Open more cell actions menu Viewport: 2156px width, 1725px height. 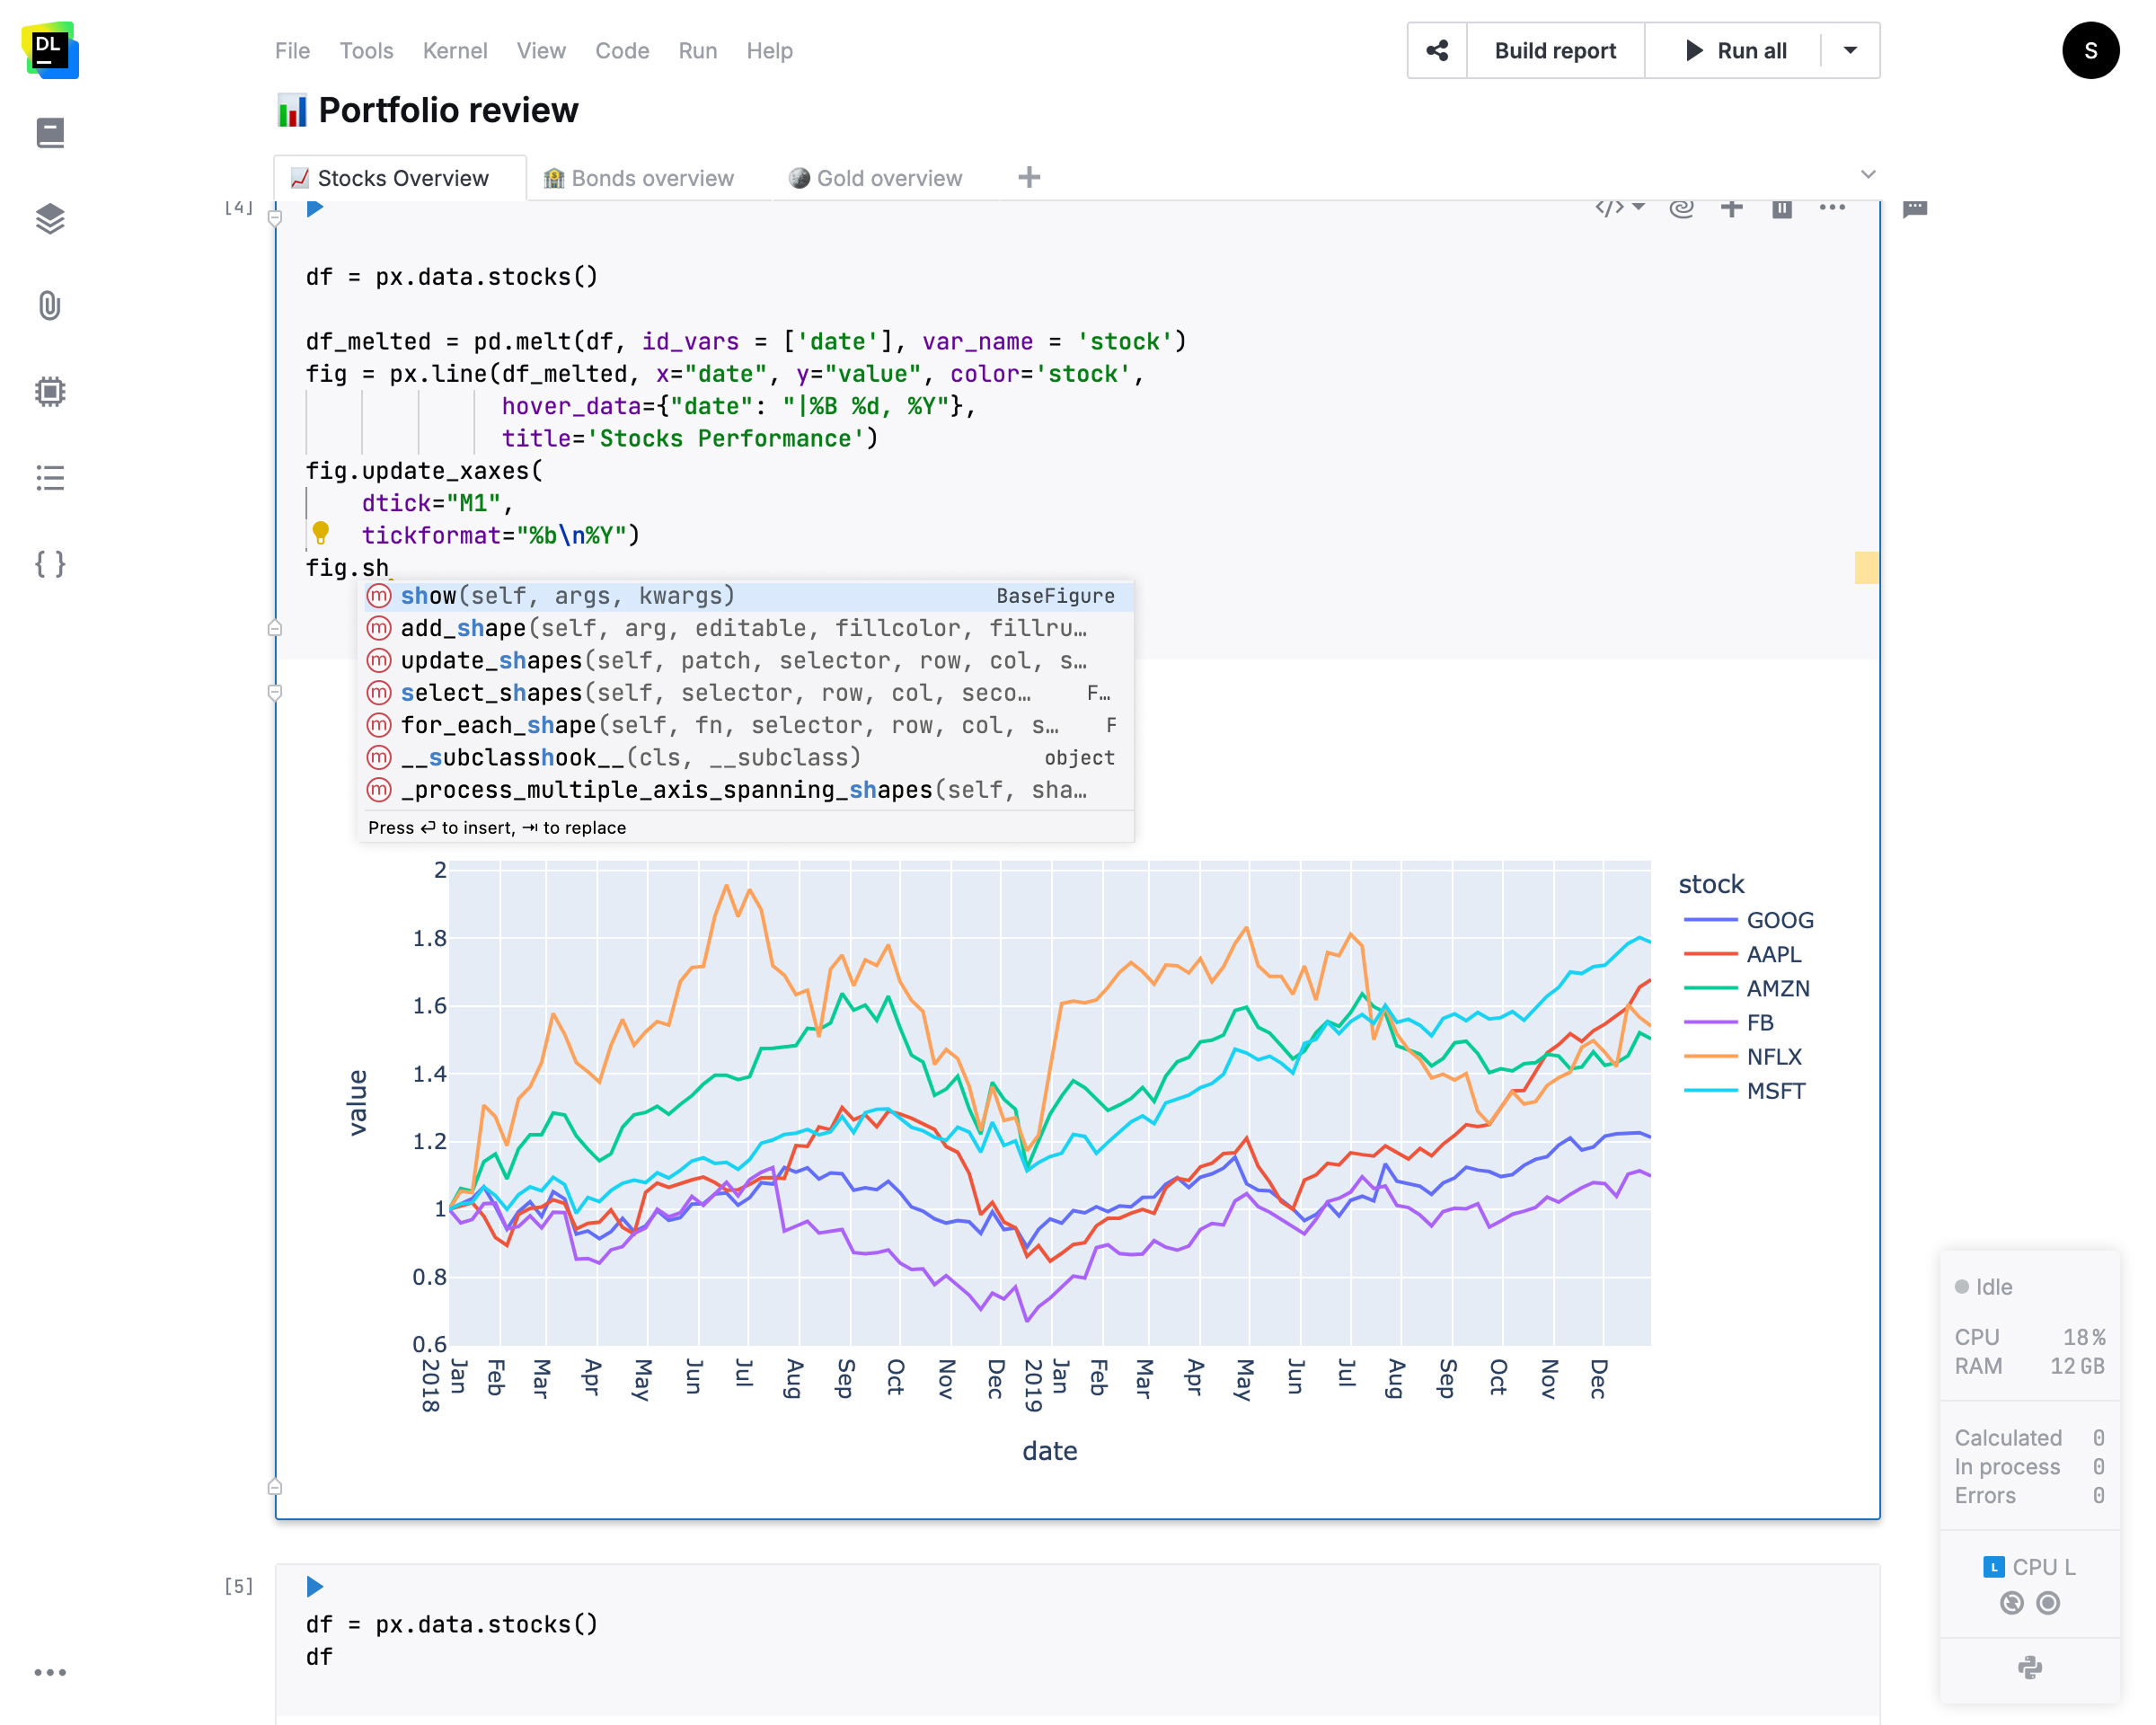(1833, 208)
